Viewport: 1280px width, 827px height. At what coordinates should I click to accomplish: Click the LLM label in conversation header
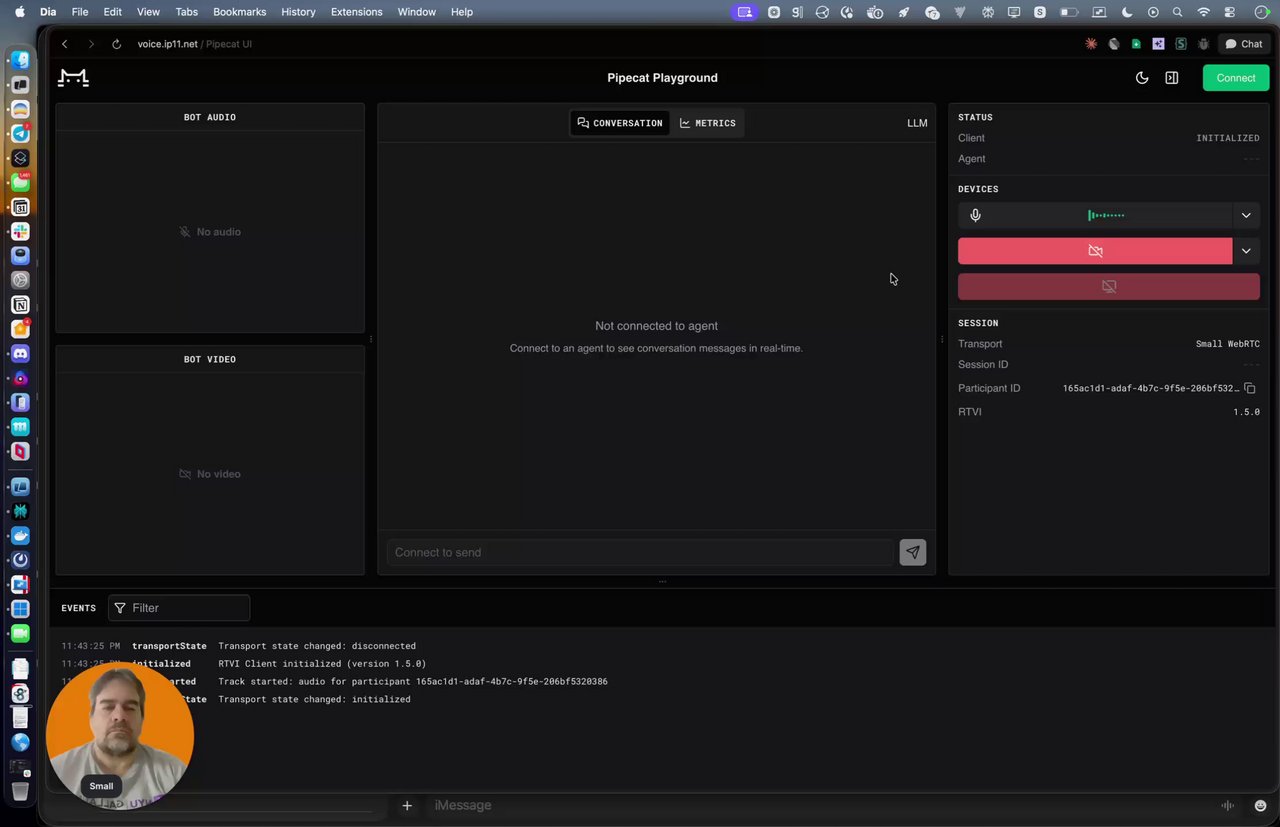tap(917, 123)
